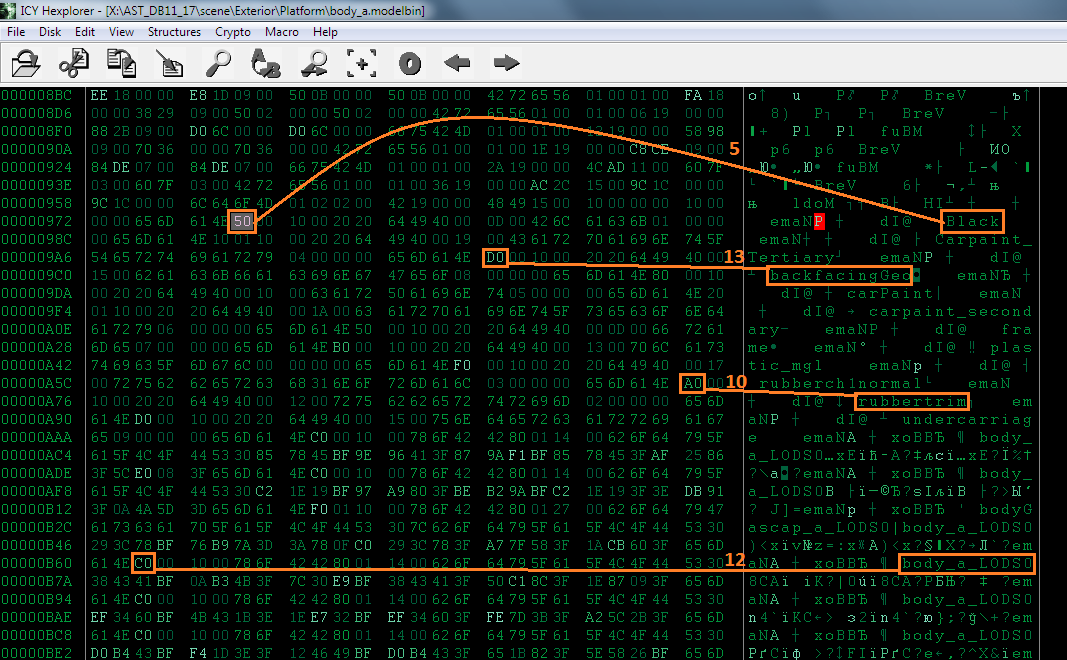This screenshot has height=660, width=1067.
Task: Open the Macro menu
Action: (x=282, y=32)
